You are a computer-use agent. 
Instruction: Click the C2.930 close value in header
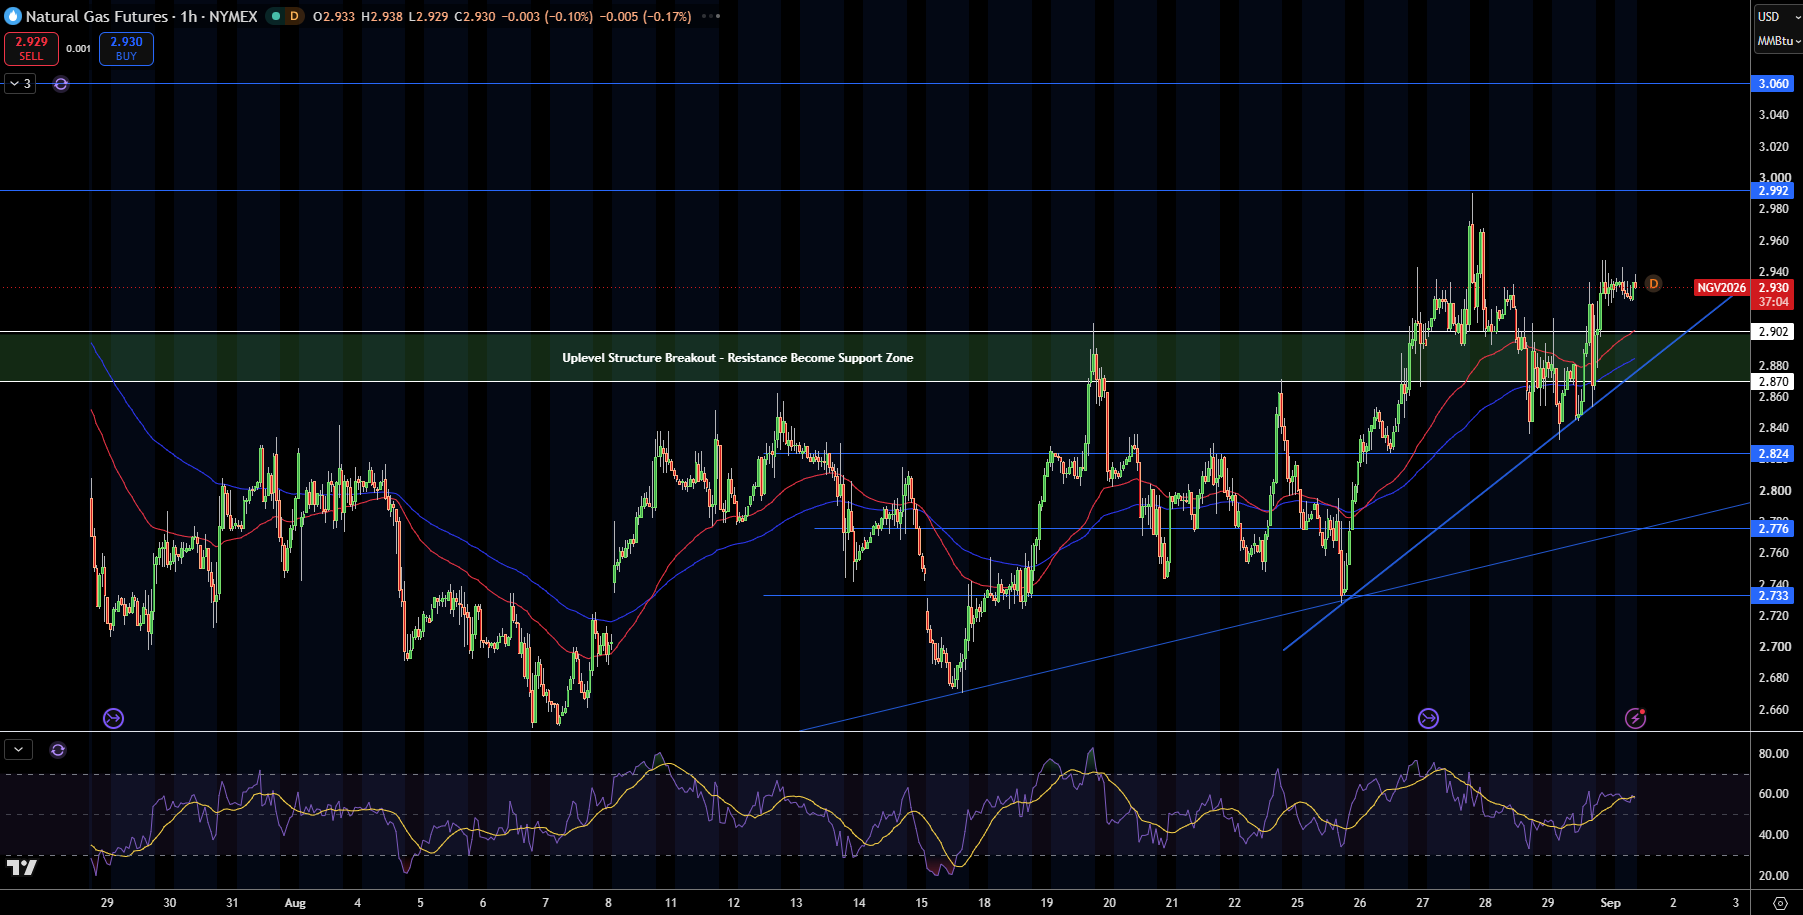tap(475, 16)
